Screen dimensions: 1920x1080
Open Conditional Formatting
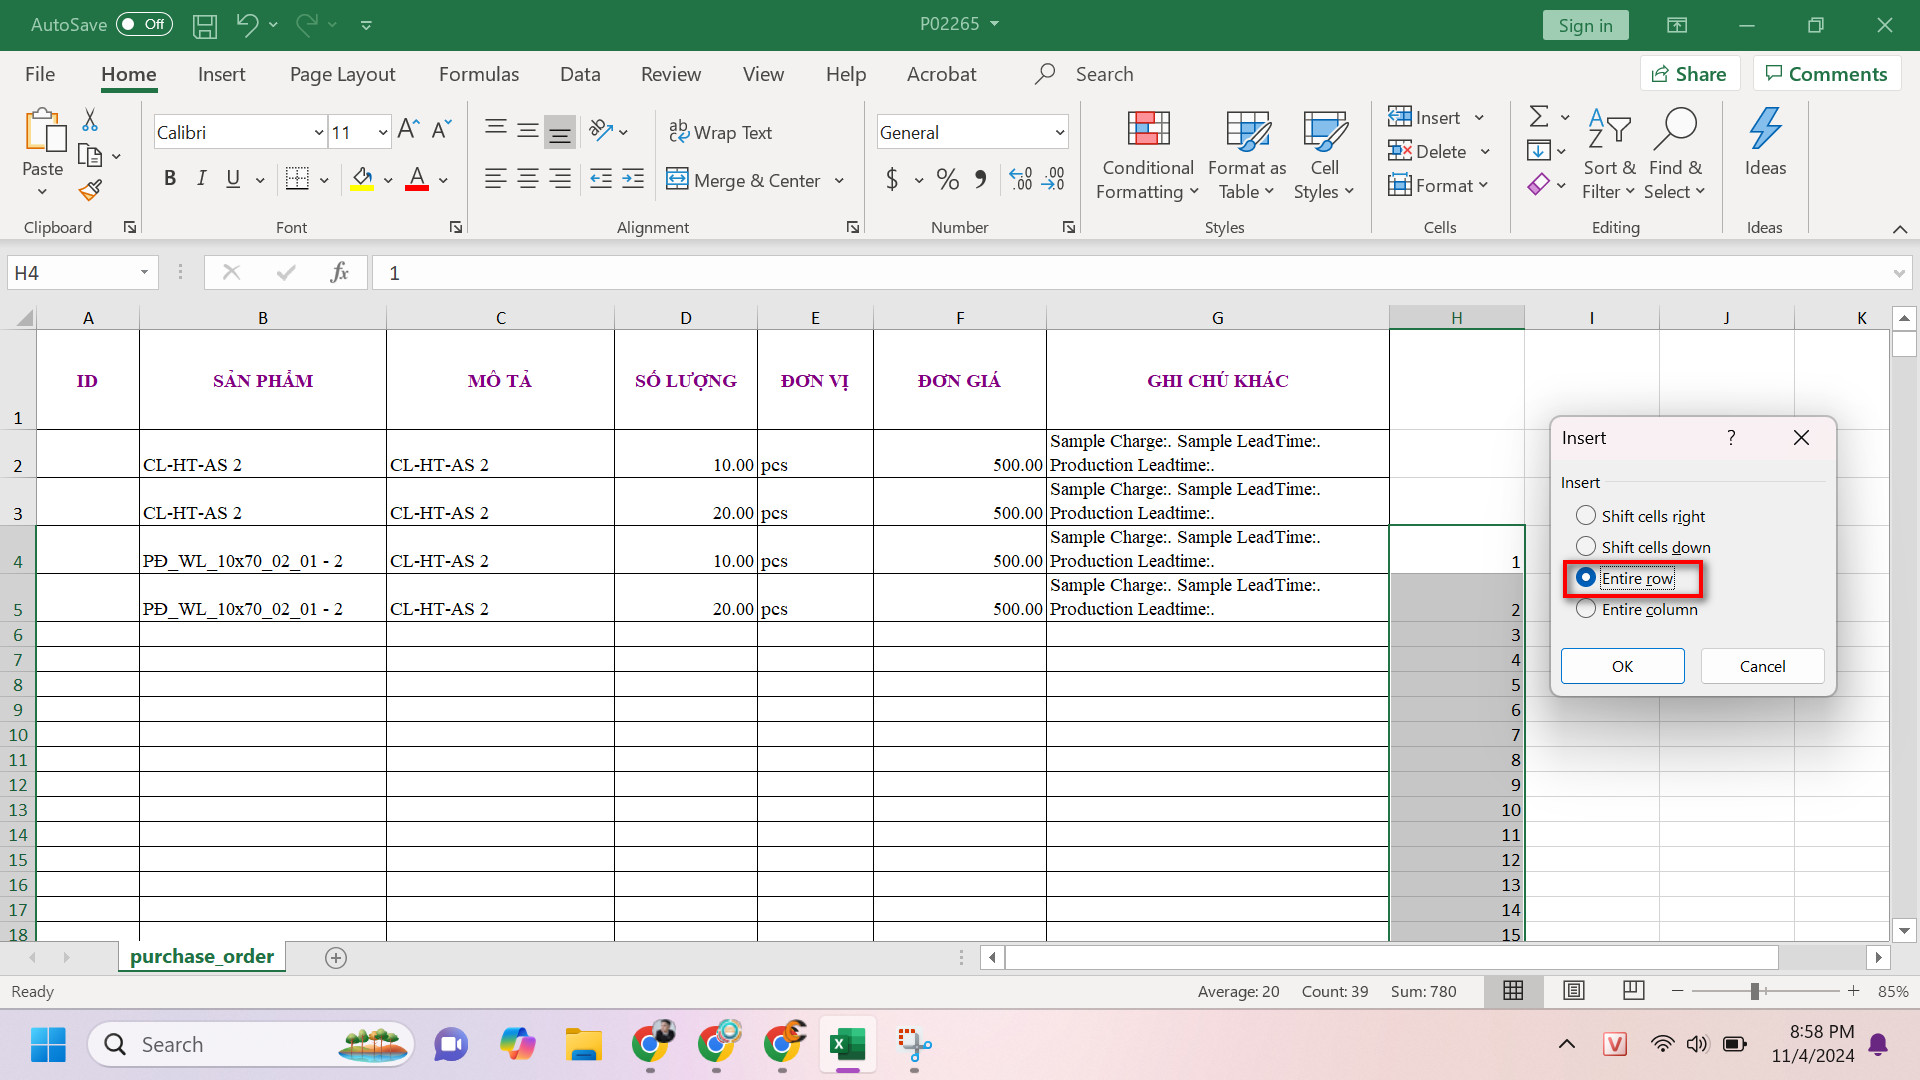coord(1147,155)
